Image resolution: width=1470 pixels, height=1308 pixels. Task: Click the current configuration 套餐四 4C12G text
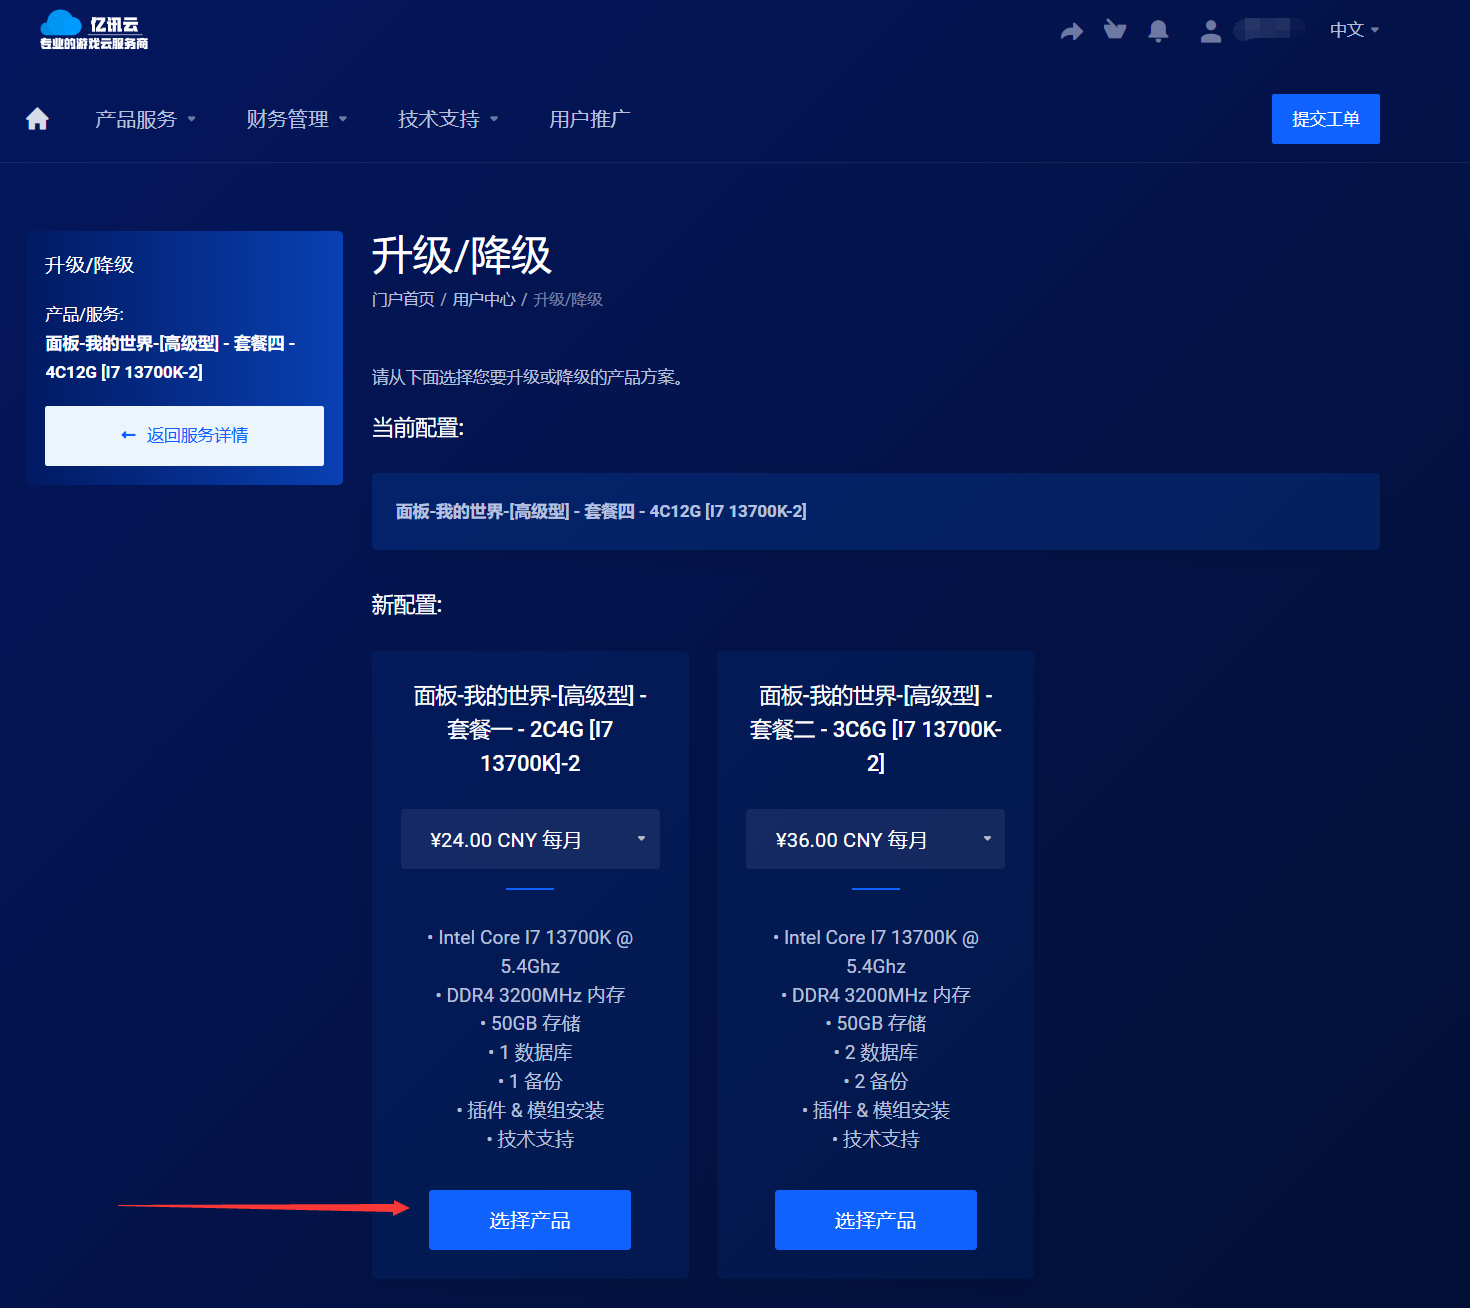click(x=601, y=511)
